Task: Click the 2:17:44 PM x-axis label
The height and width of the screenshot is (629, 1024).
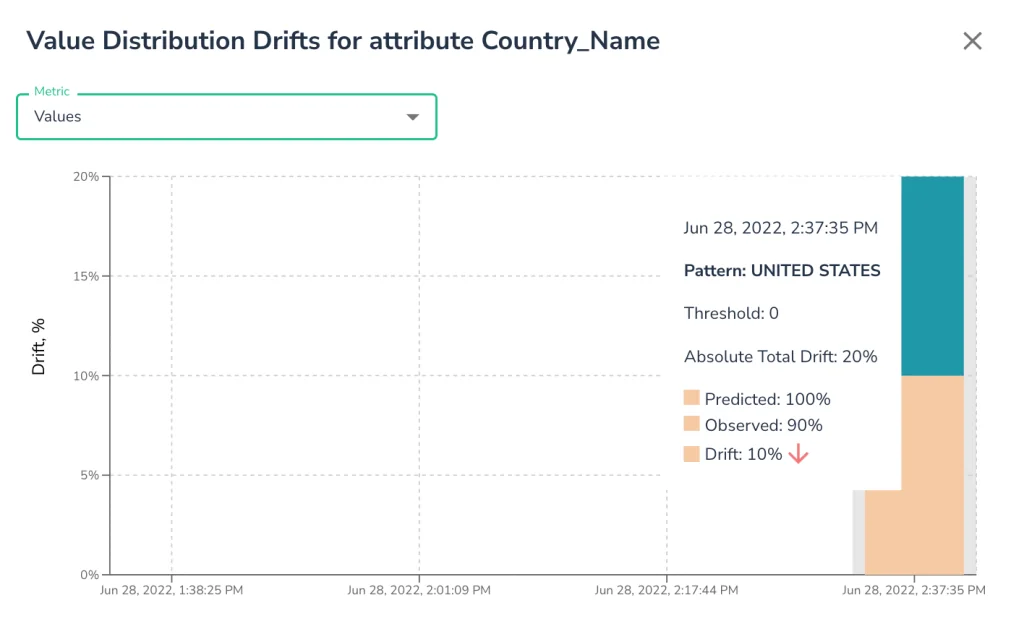Action: coord(666,590)
